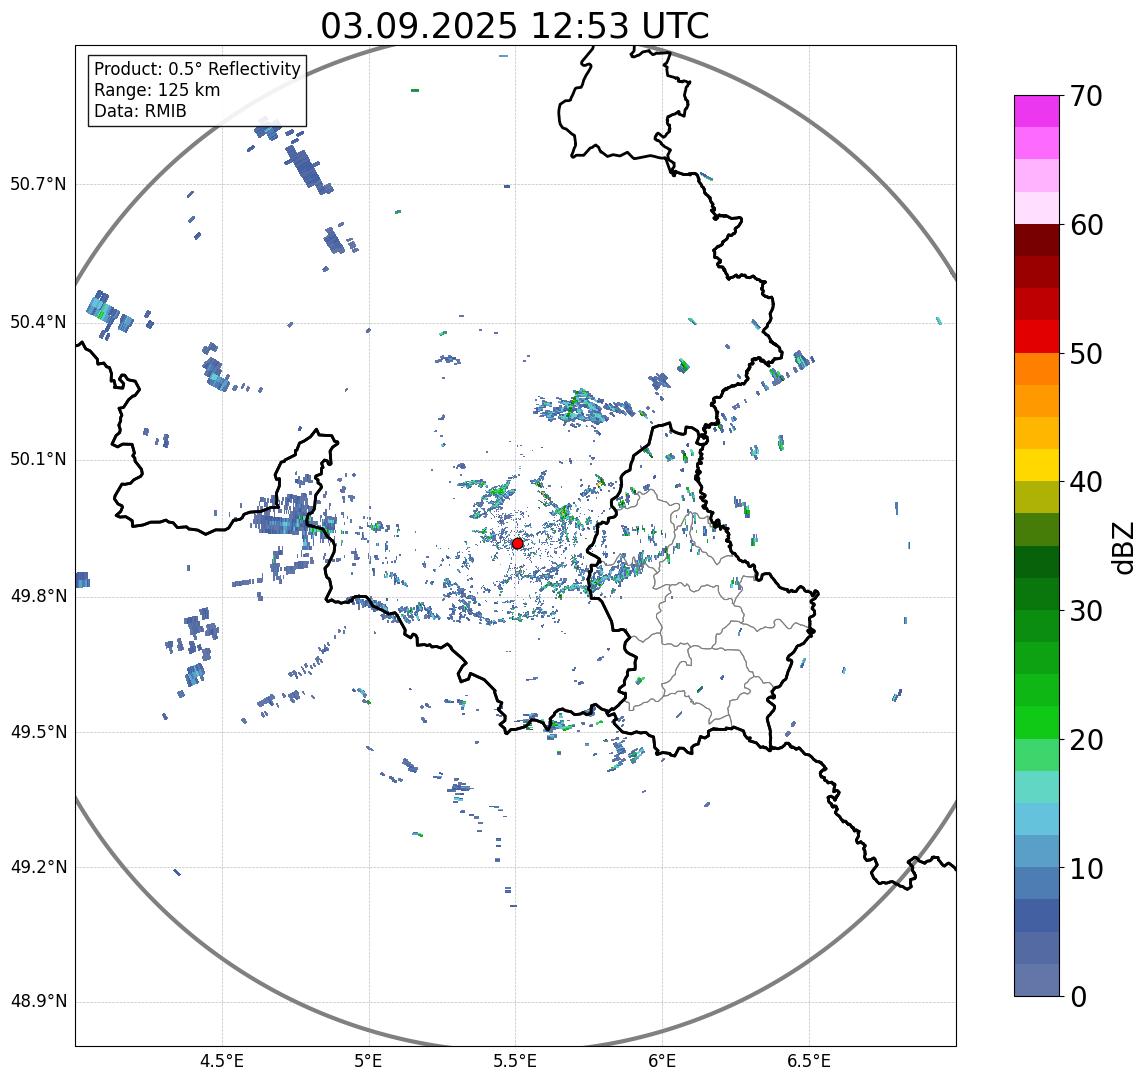Click the longitude label '6°E'
1148x1081 pixels.
(x=663, y=1061)
